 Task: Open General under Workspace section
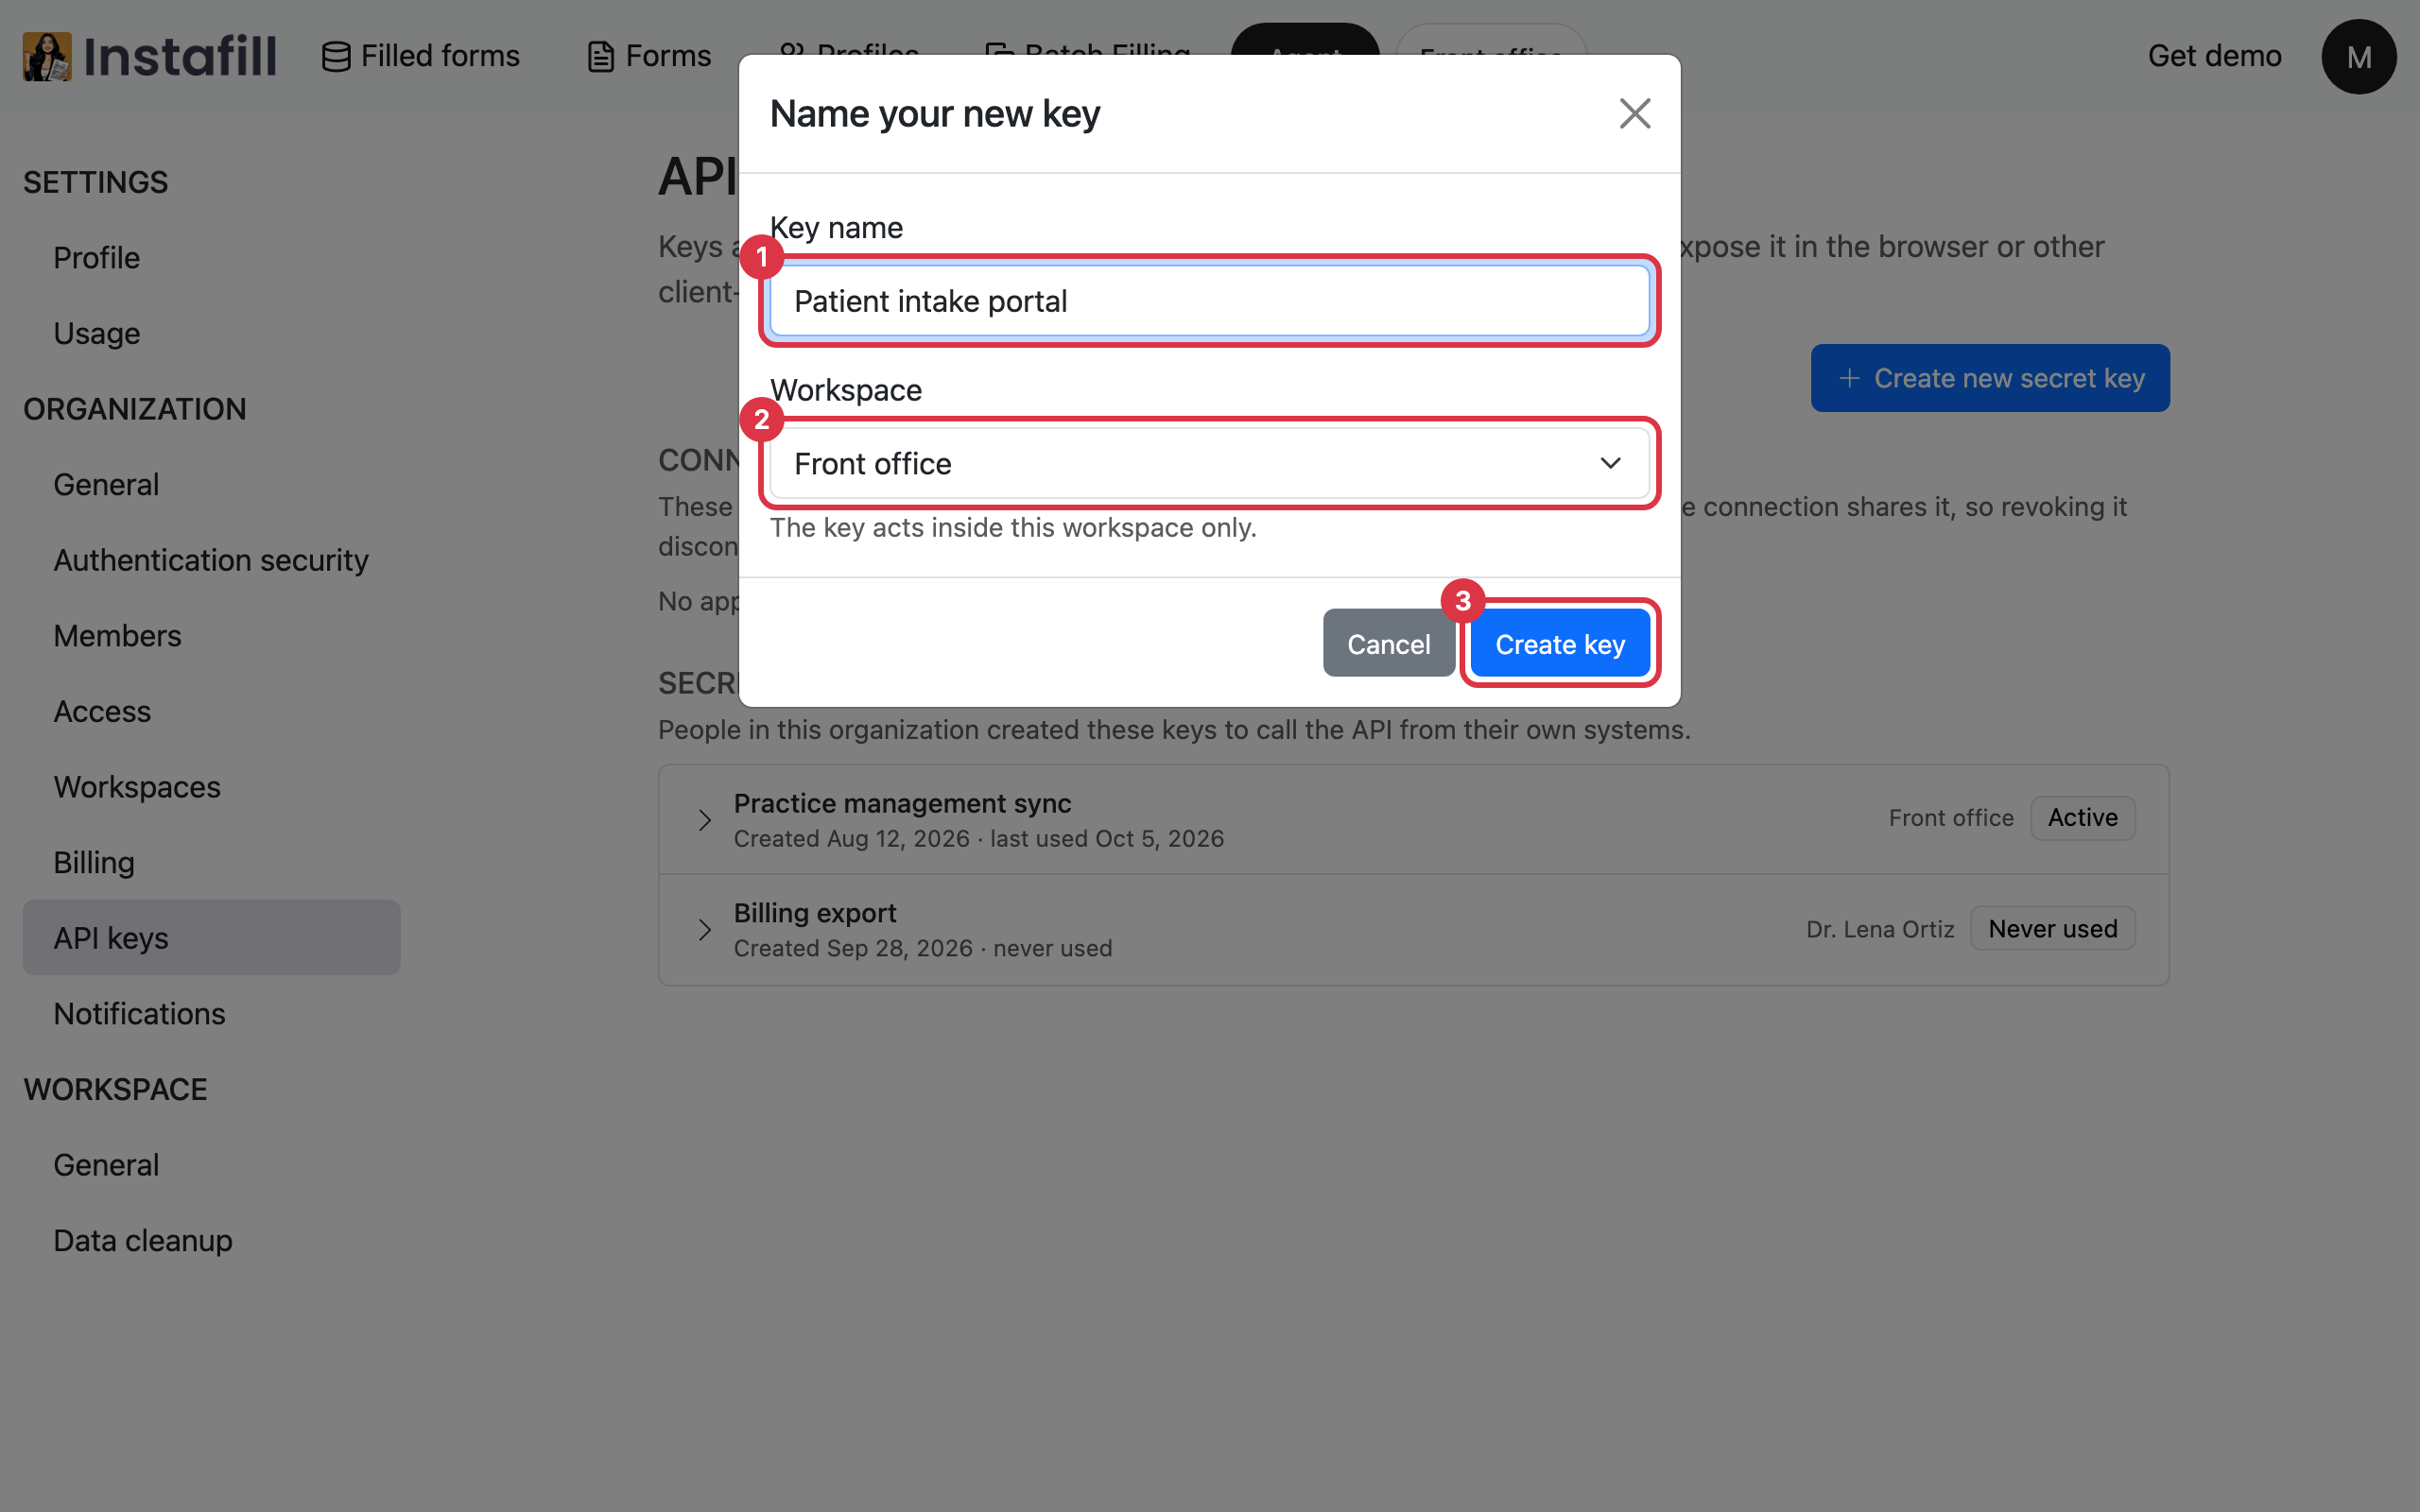(x=211, y=1165)
